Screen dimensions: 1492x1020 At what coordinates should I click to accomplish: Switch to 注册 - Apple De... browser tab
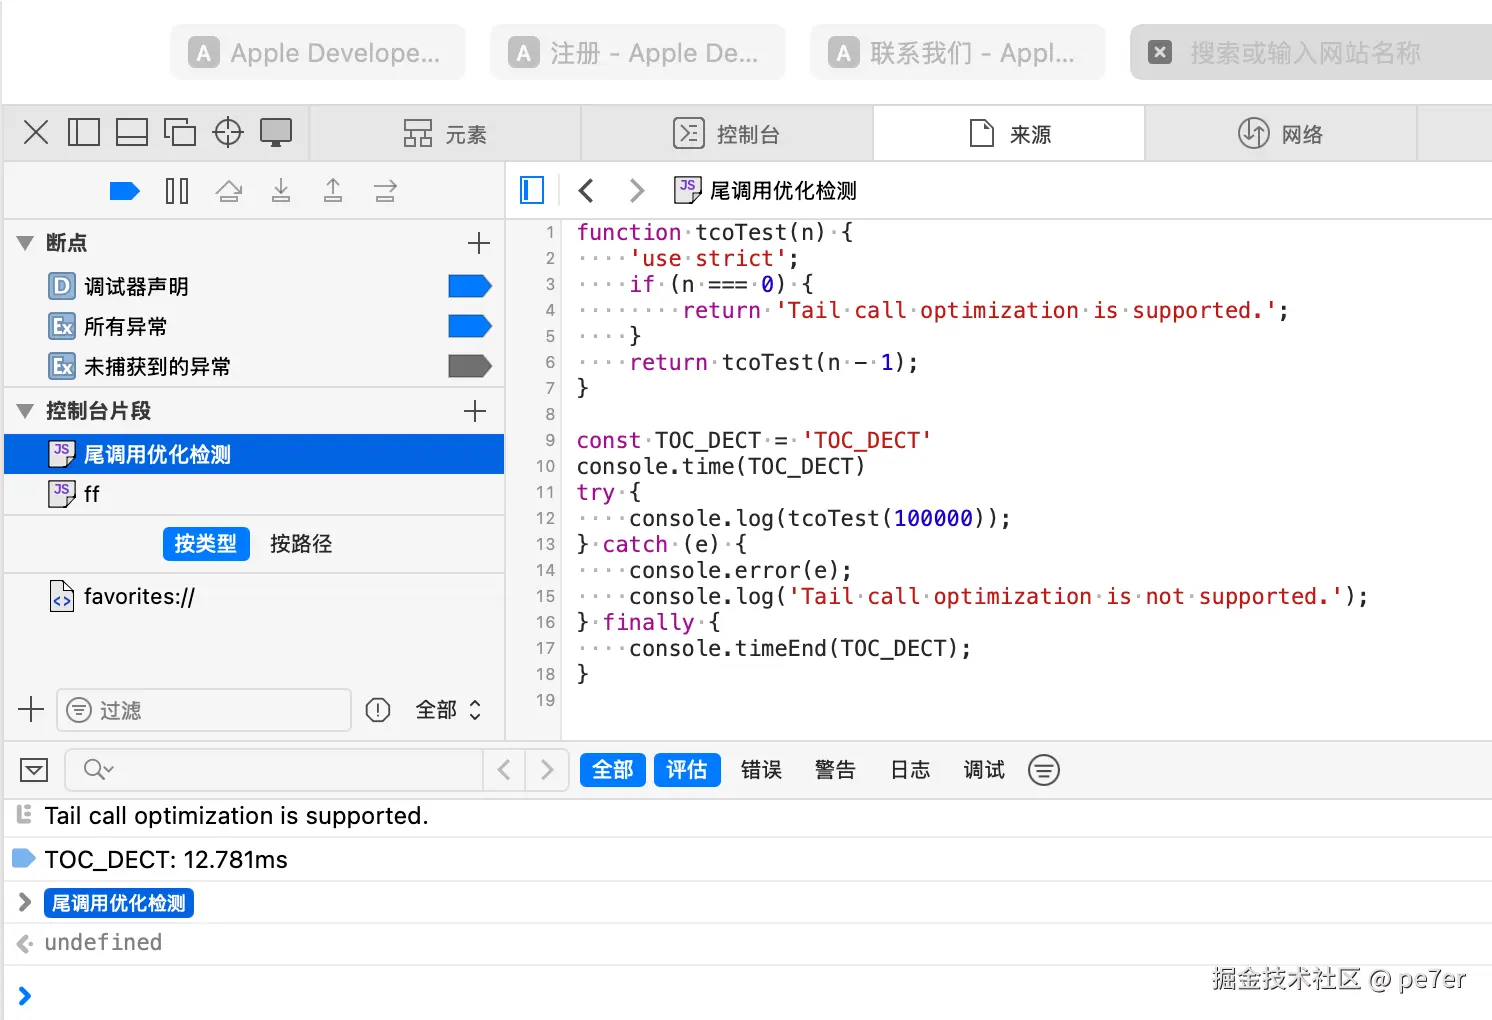[x=638, y=52]
